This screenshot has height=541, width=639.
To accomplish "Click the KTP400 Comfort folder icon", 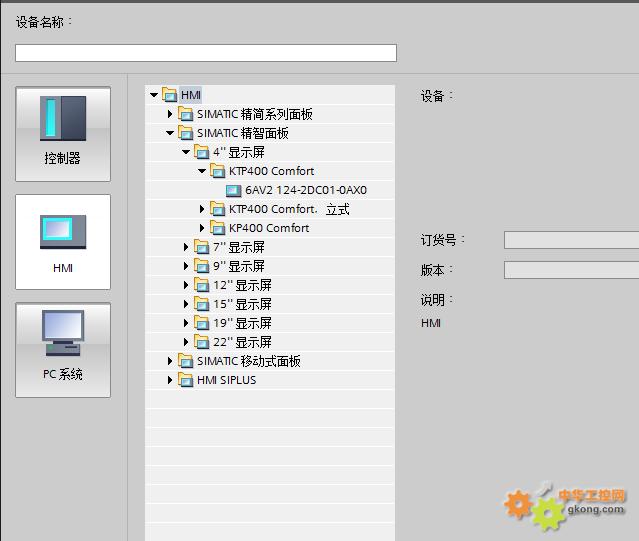I will 217,171.
